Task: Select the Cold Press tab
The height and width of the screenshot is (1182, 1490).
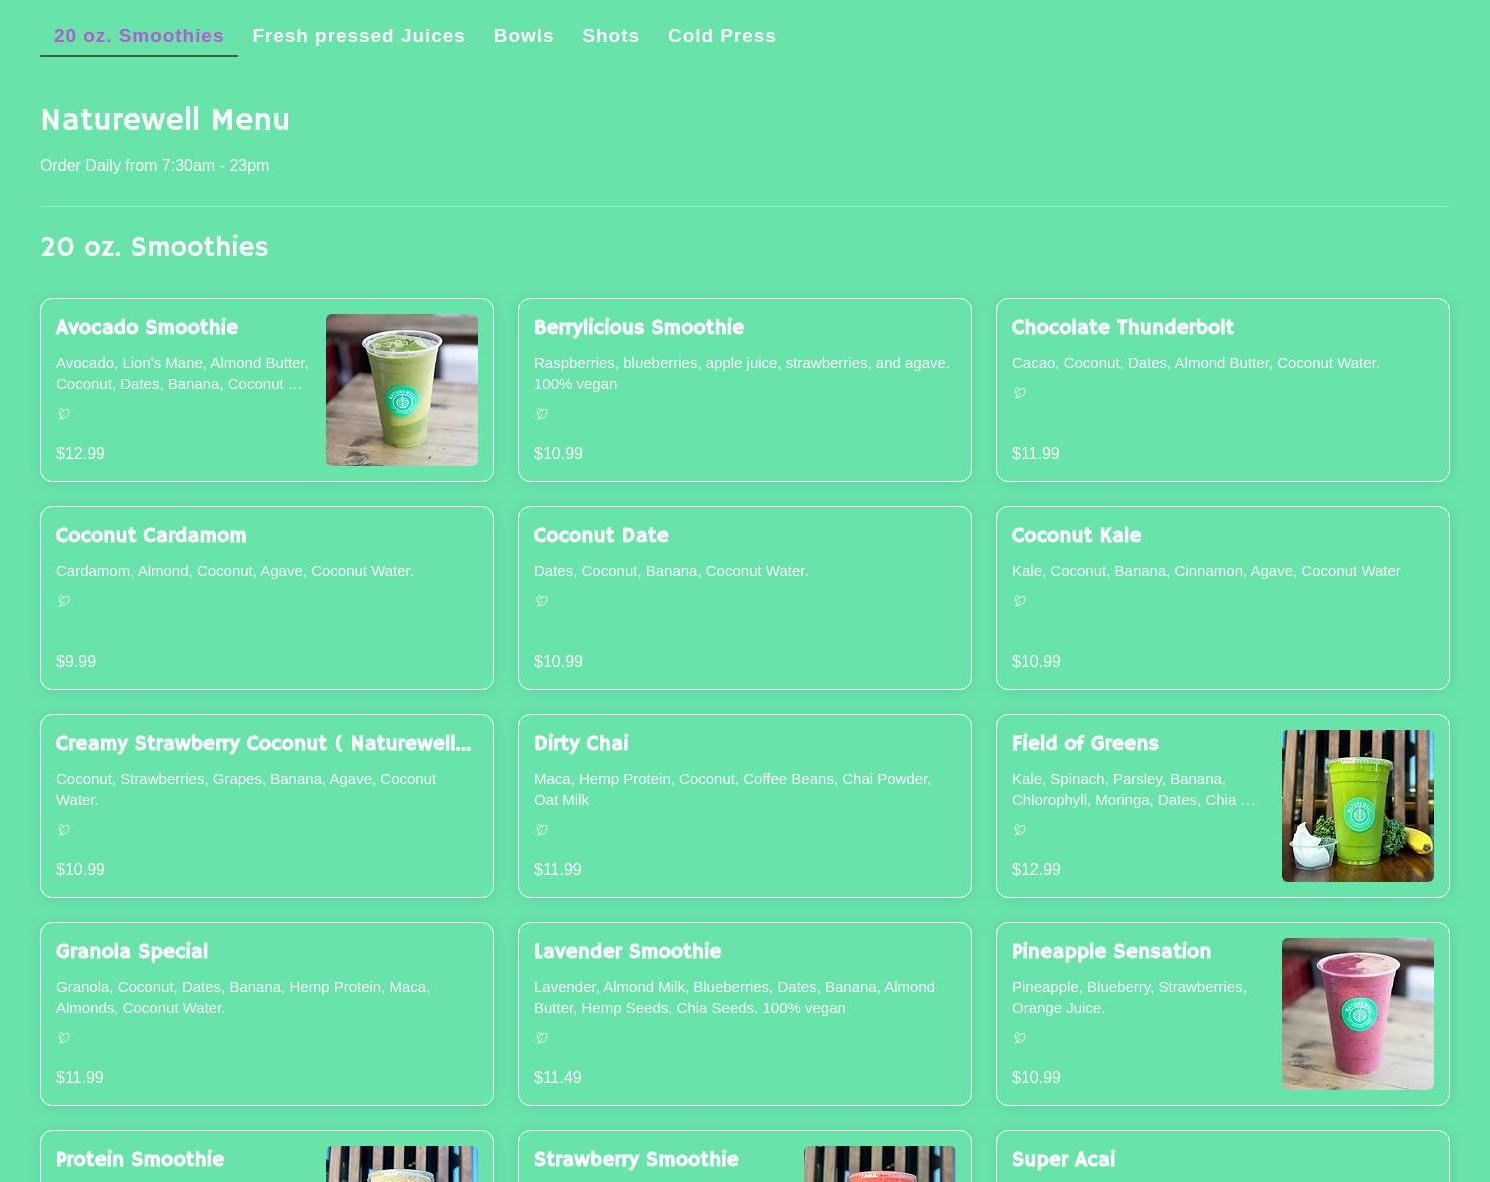Action: point(721,35)
